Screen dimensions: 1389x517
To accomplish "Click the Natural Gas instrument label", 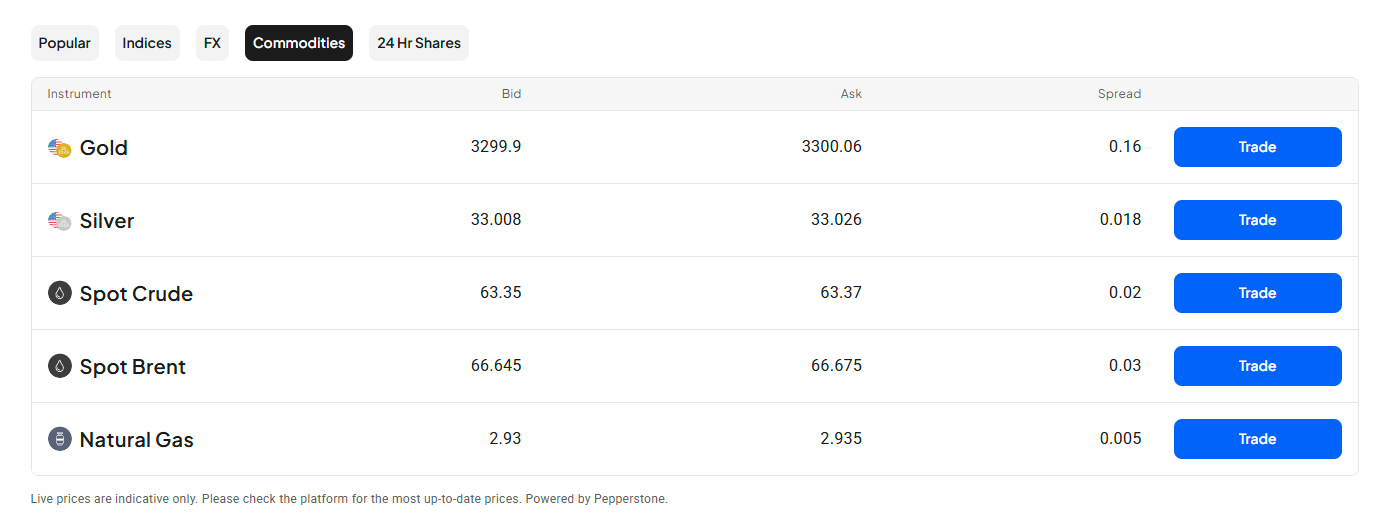I will pyautogui.click(x=137, y=440).
